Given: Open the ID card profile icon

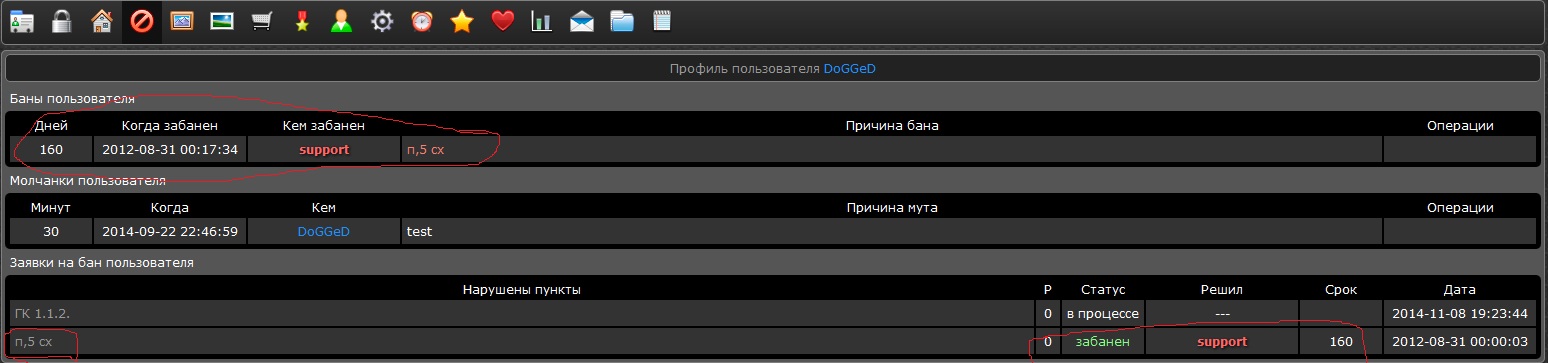Looking at the screenshot, I should pyautogui.click(x=21, y=21).
